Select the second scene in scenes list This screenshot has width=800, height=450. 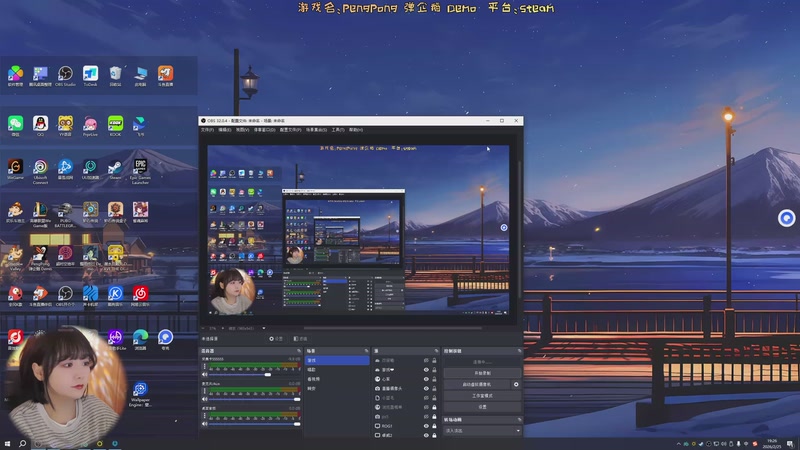coord(337,369)
